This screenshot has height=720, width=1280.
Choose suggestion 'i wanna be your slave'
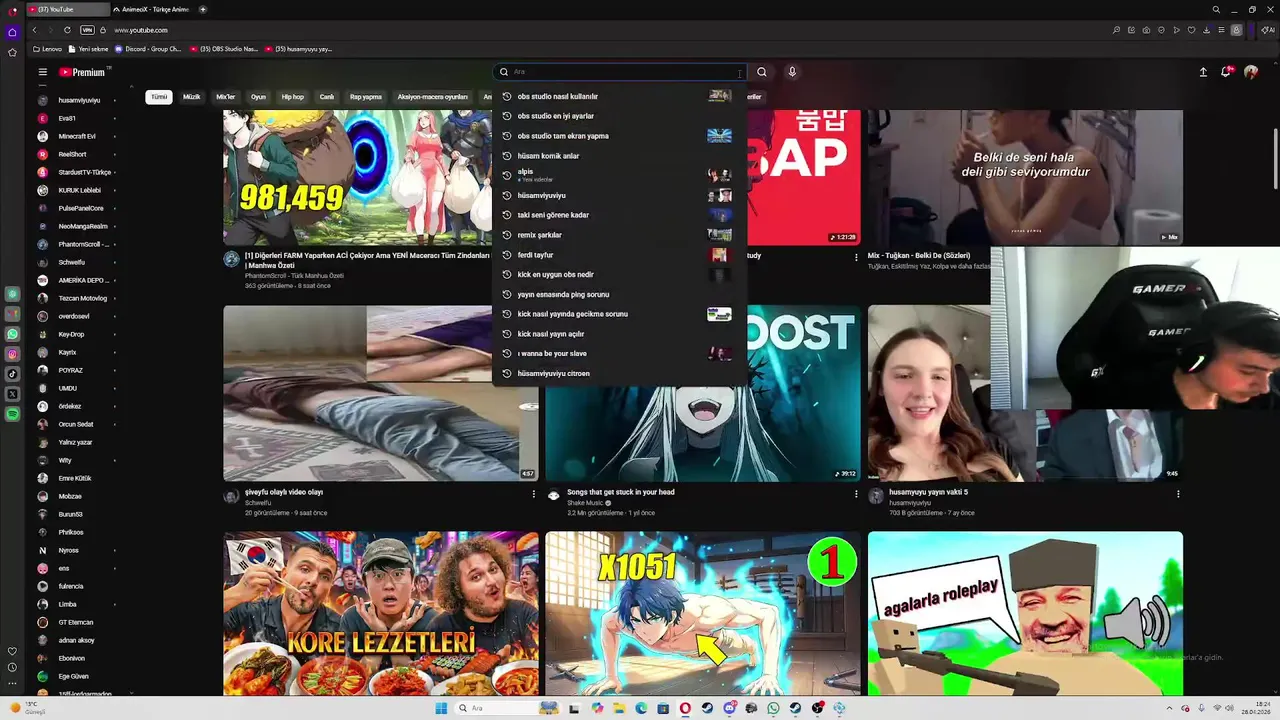point(620,353)
